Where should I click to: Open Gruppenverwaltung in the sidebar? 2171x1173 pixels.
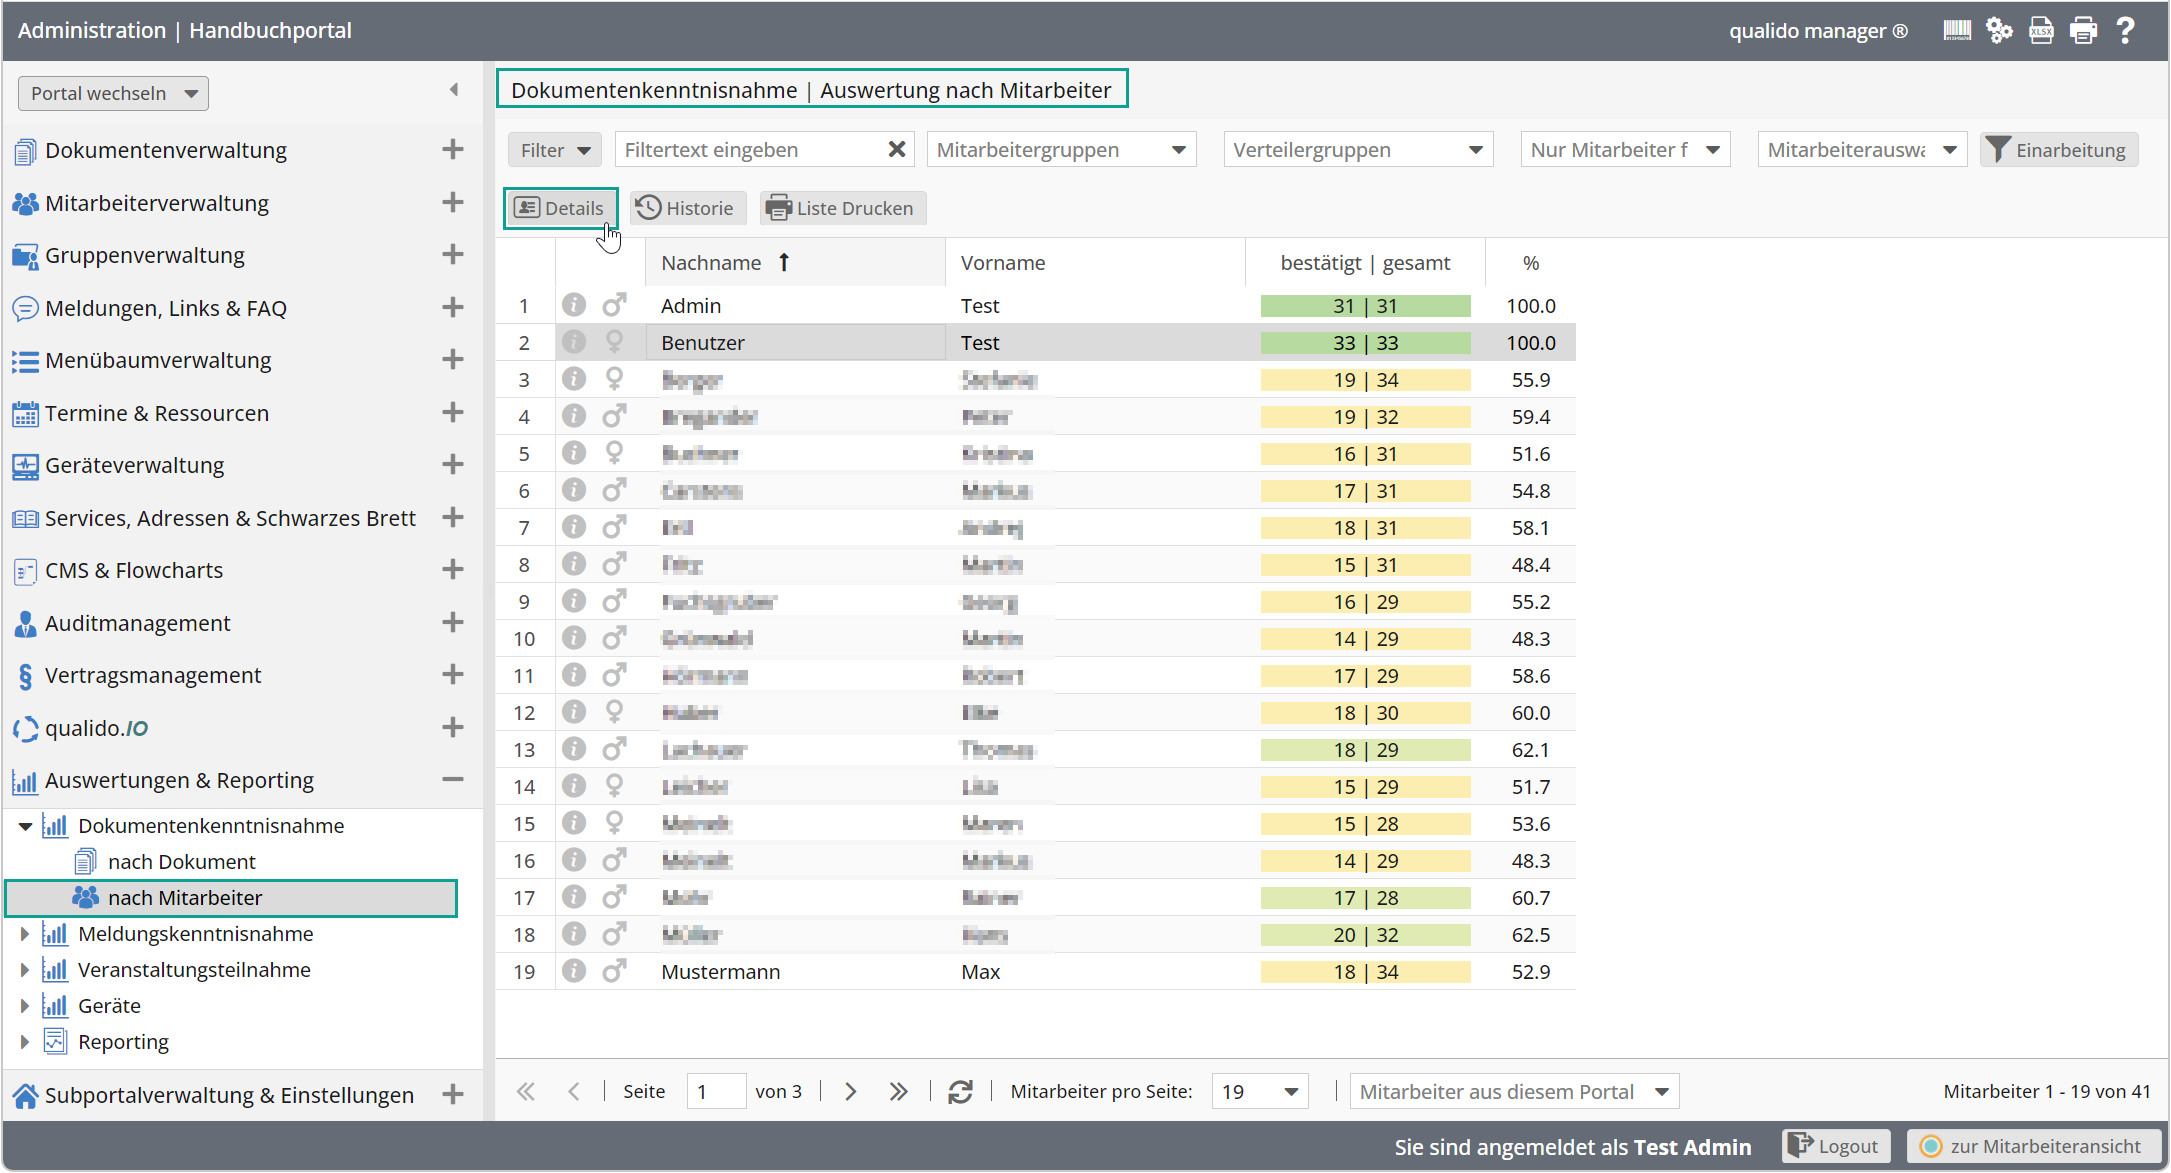(x=145, y=255)
